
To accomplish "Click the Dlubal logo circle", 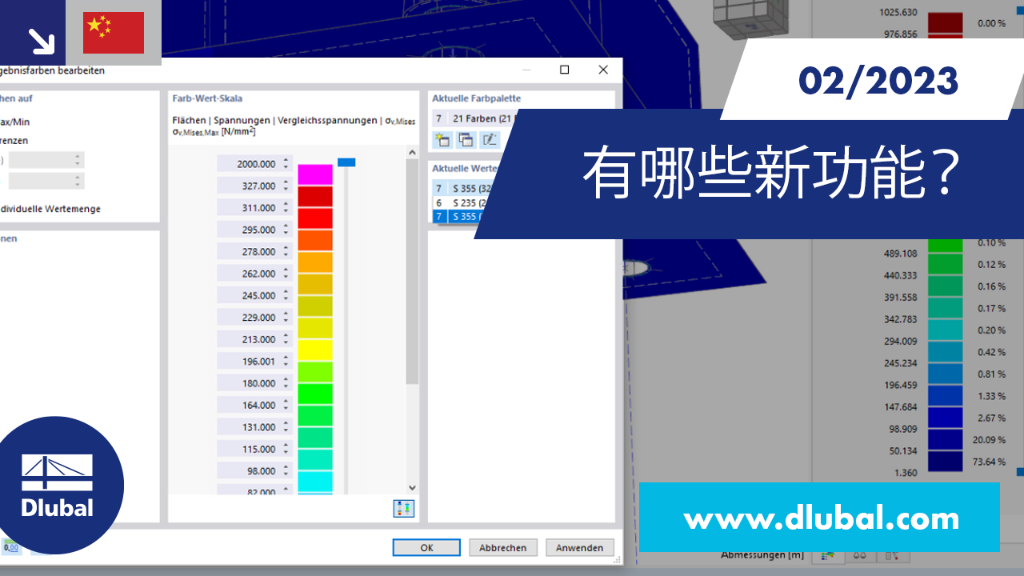I will tap(57, 485).
